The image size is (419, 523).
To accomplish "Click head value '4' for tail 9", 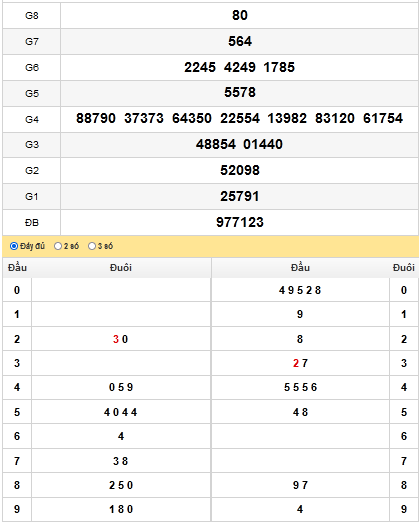I will (300, 509).
